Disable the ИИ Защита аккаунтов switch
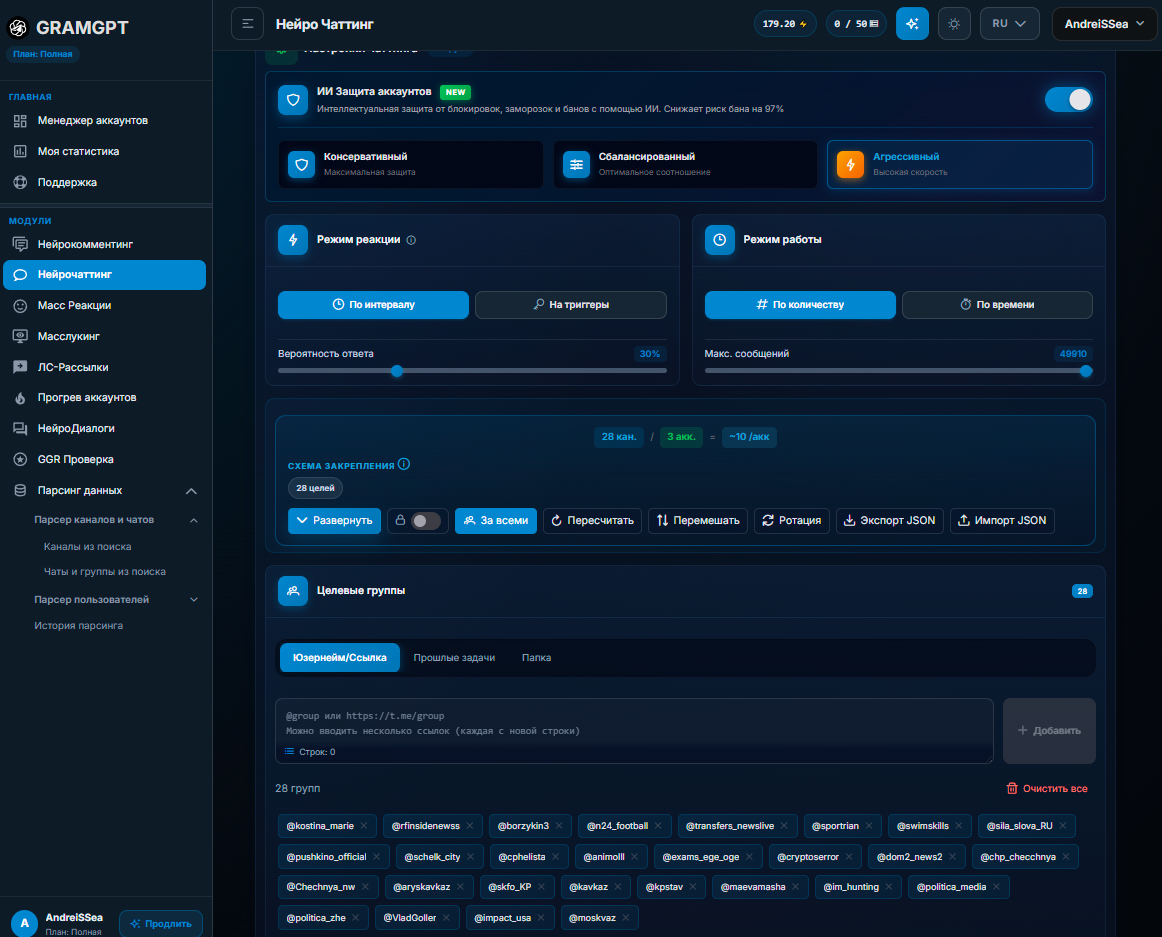This screenshot has height=937, width=1162. [1068, 99]
